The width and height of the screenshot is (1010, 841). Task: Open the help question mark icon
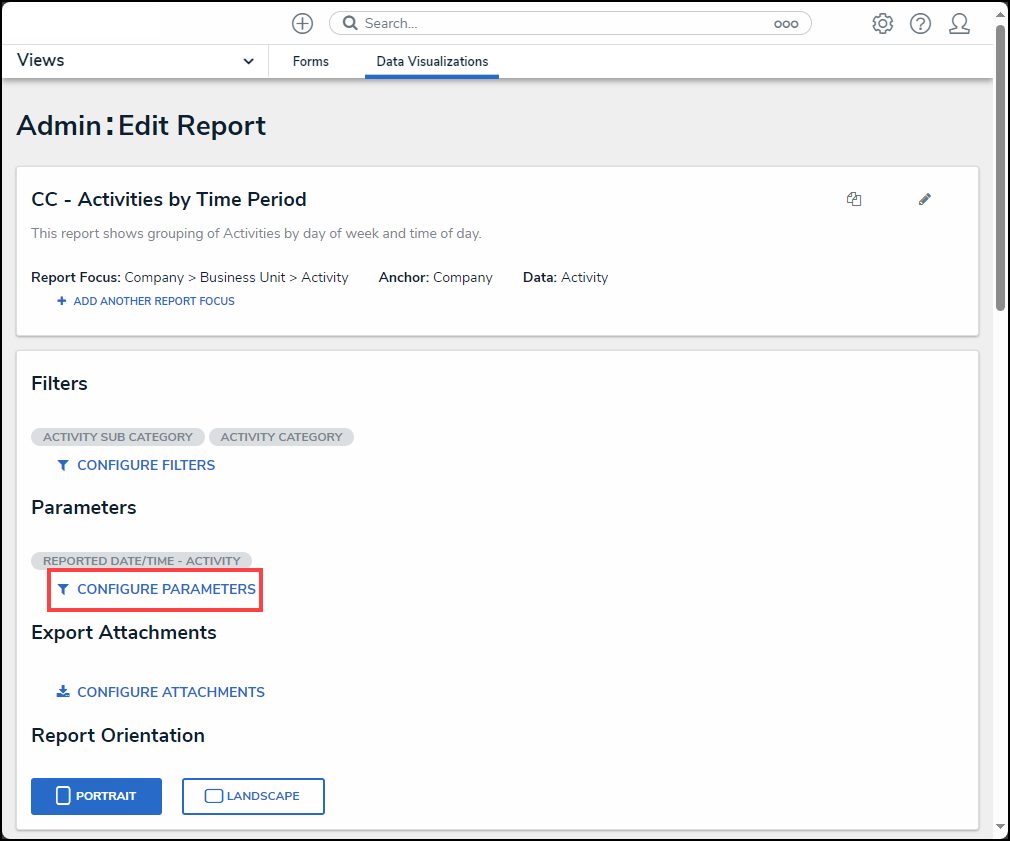920,24
